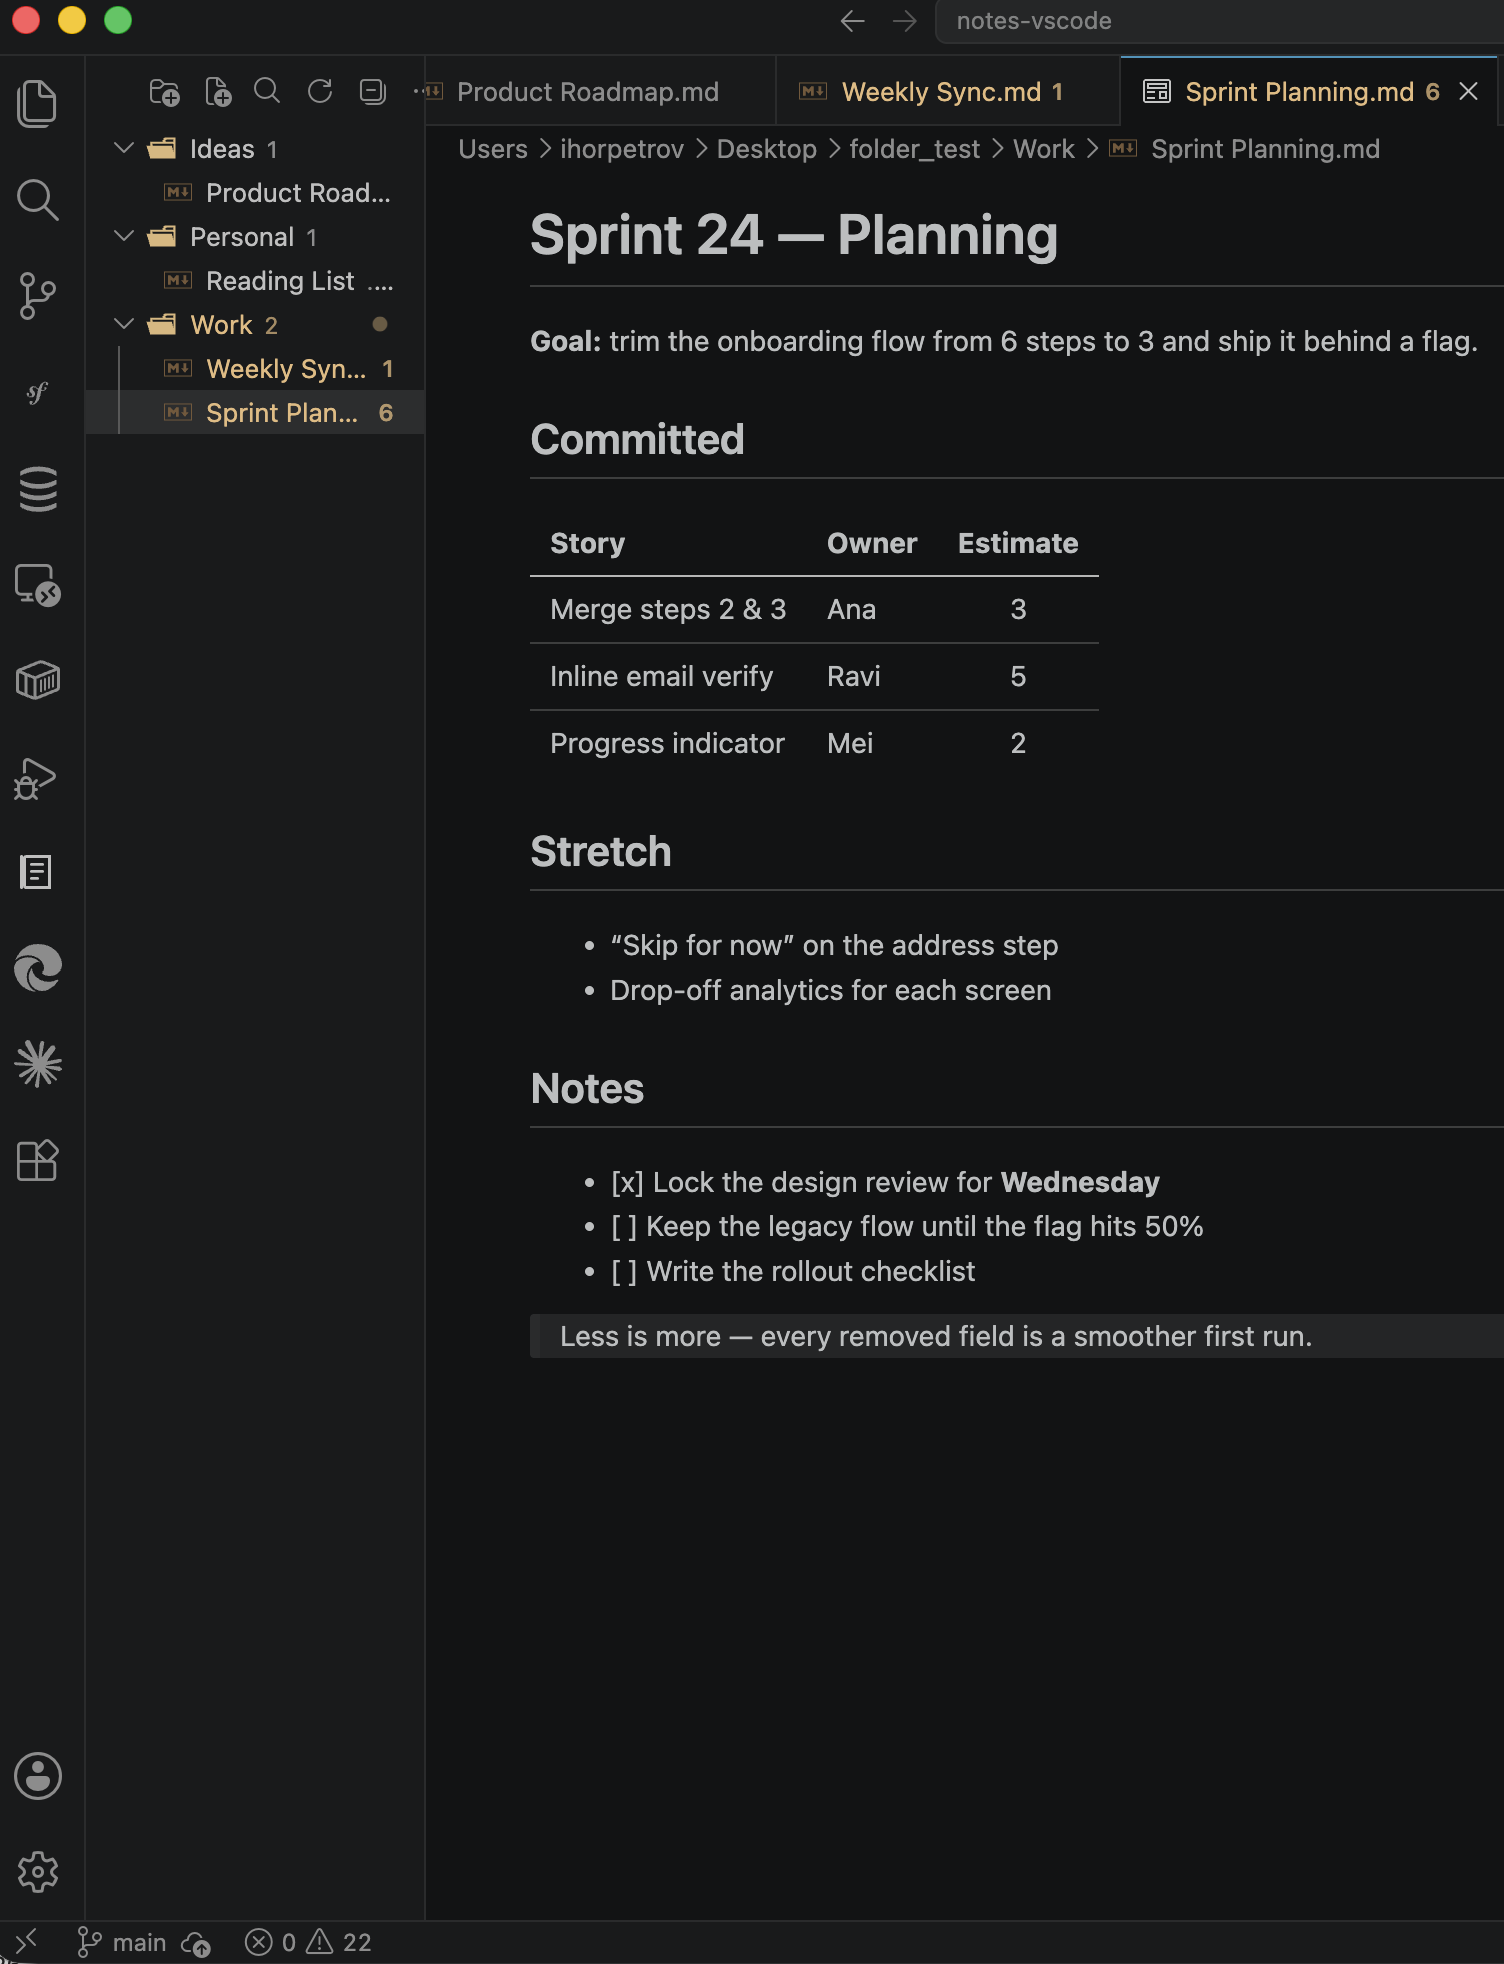Click the Refresh explorer icon
This screenshot has height=1964, width=1504.
pyautogui.click(x=320, y=92)
